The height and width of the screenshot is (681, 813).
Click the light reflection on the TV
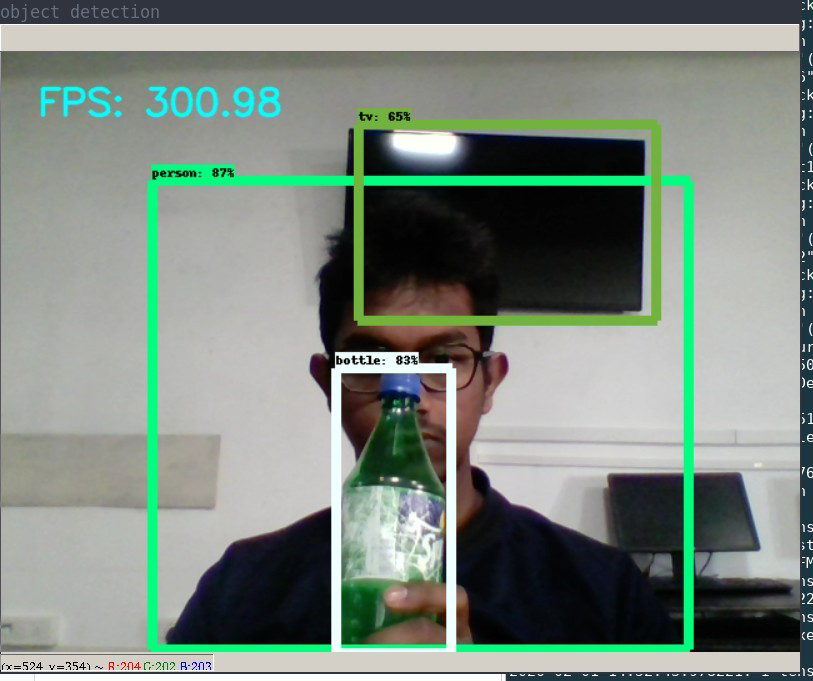425,142
